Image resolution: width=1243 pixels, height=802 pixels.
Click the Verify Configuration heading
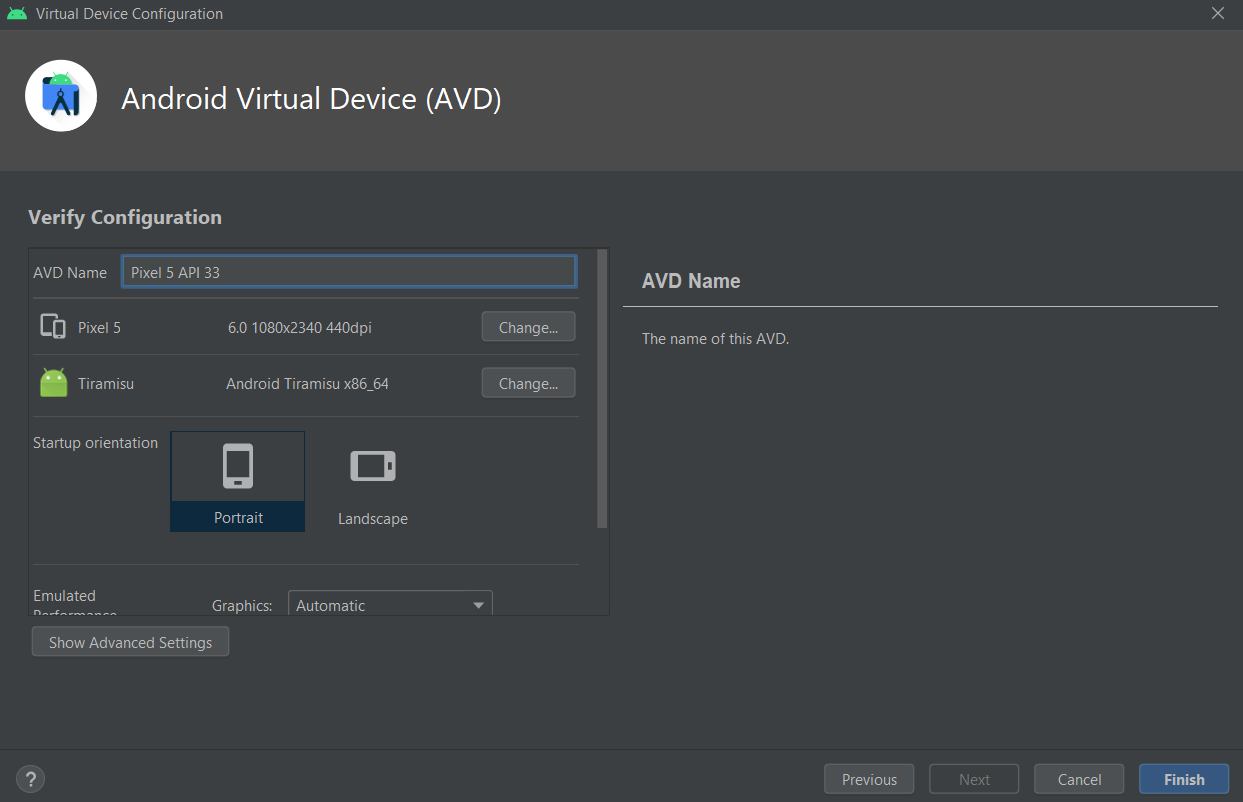tap(124, 217)
